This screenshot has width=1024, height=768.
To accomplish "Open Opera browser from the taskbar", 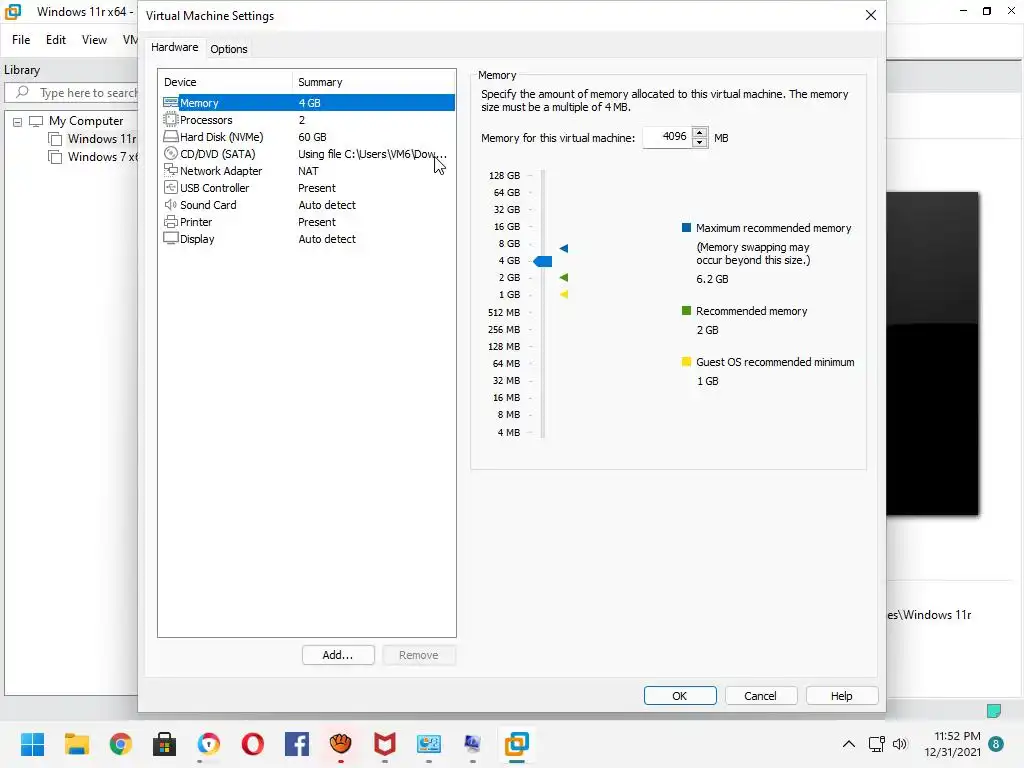I will [x=253, y=744].
